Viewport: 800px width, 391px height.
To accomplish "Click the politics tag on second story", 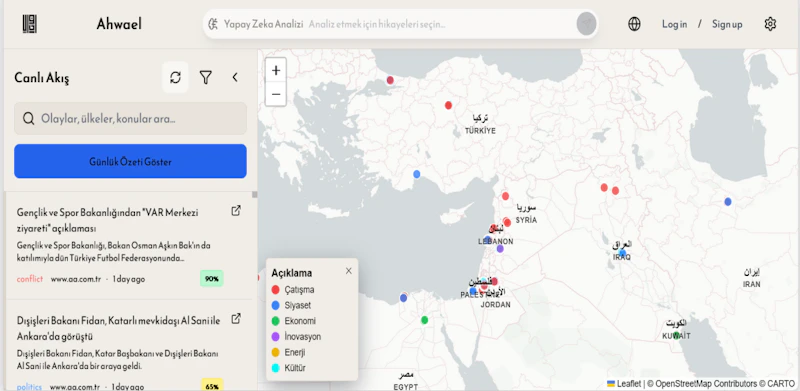I will [x=29, y=386].
